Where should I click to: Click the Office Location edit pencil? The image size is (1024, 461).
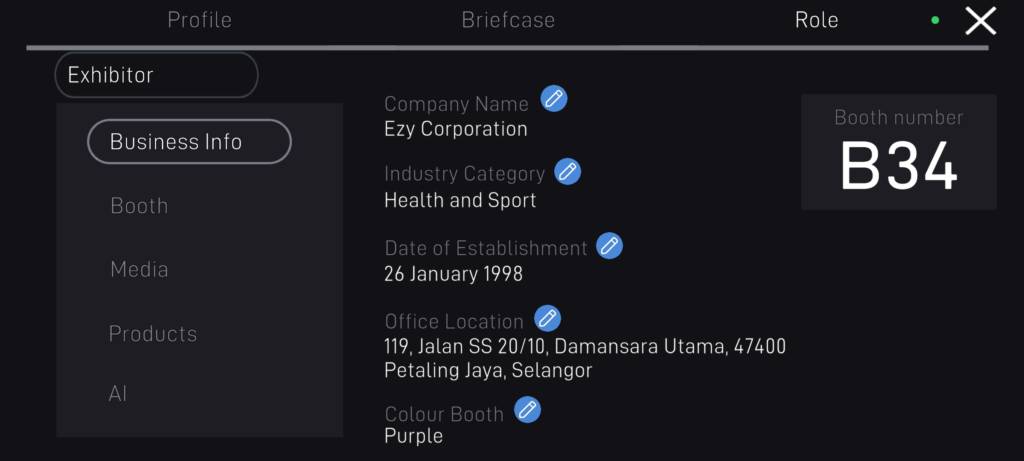coord(547,319)
